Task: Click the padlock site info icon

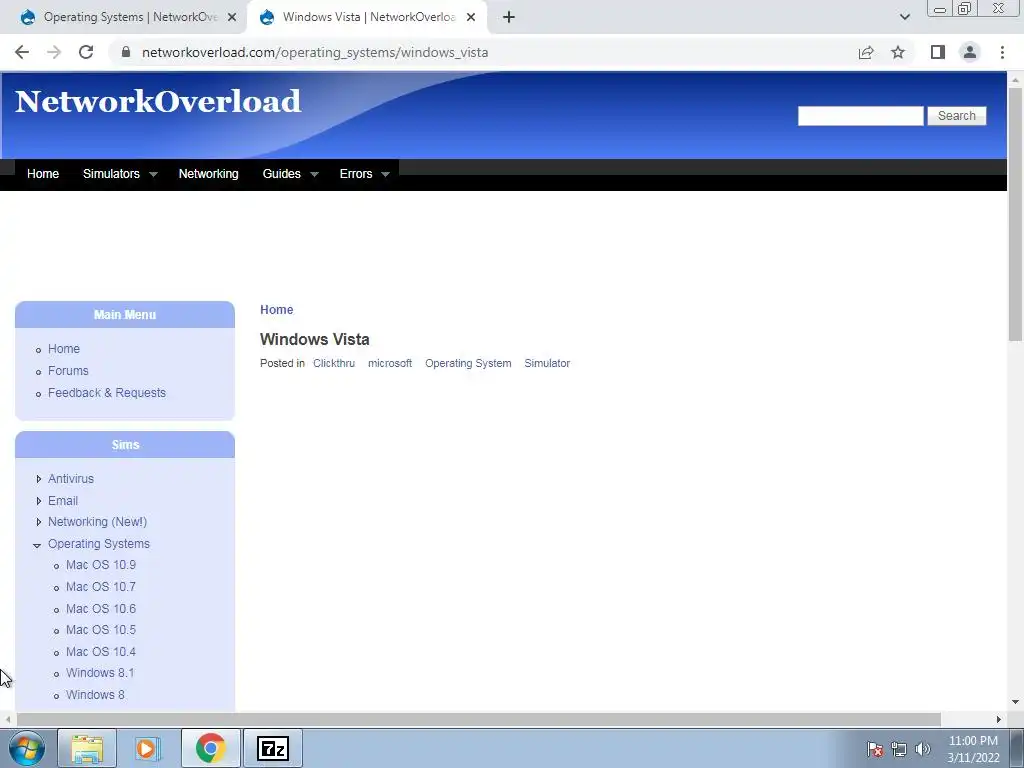Action: (126, 52)
